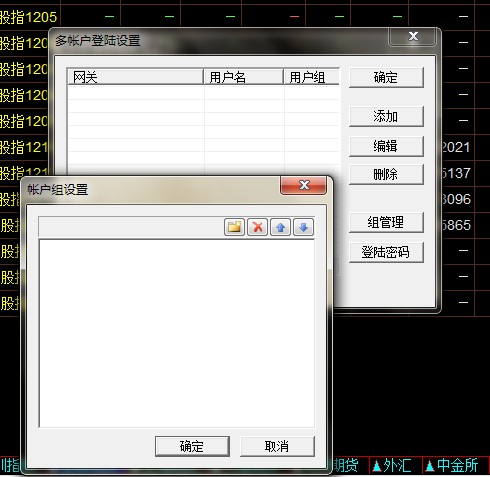Click 确定 in 多帐户登陆设置 window
The image size is (490, 477).
pyautogui.click(x=386, y=78)
